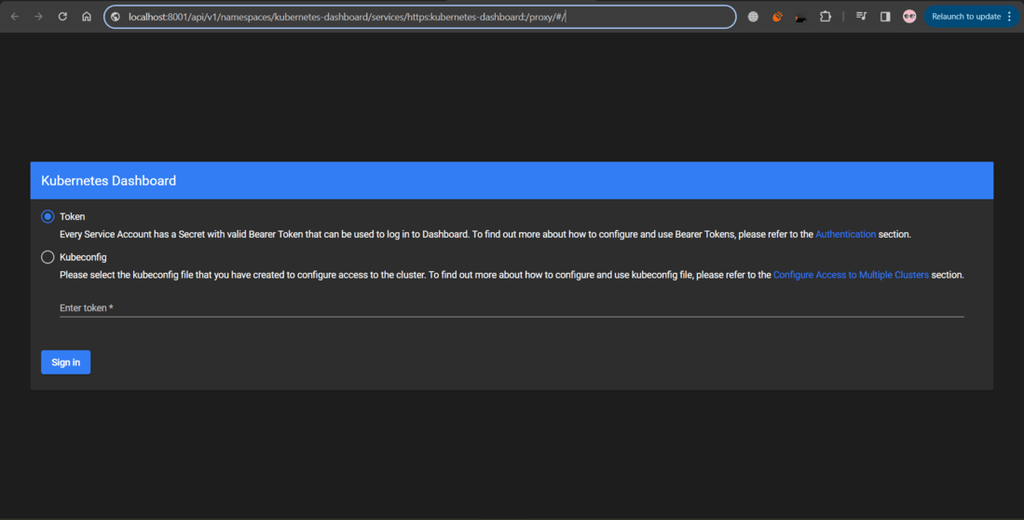
Task: Click the orange extension icon in toolbar
Action: [x=777, y=17]
